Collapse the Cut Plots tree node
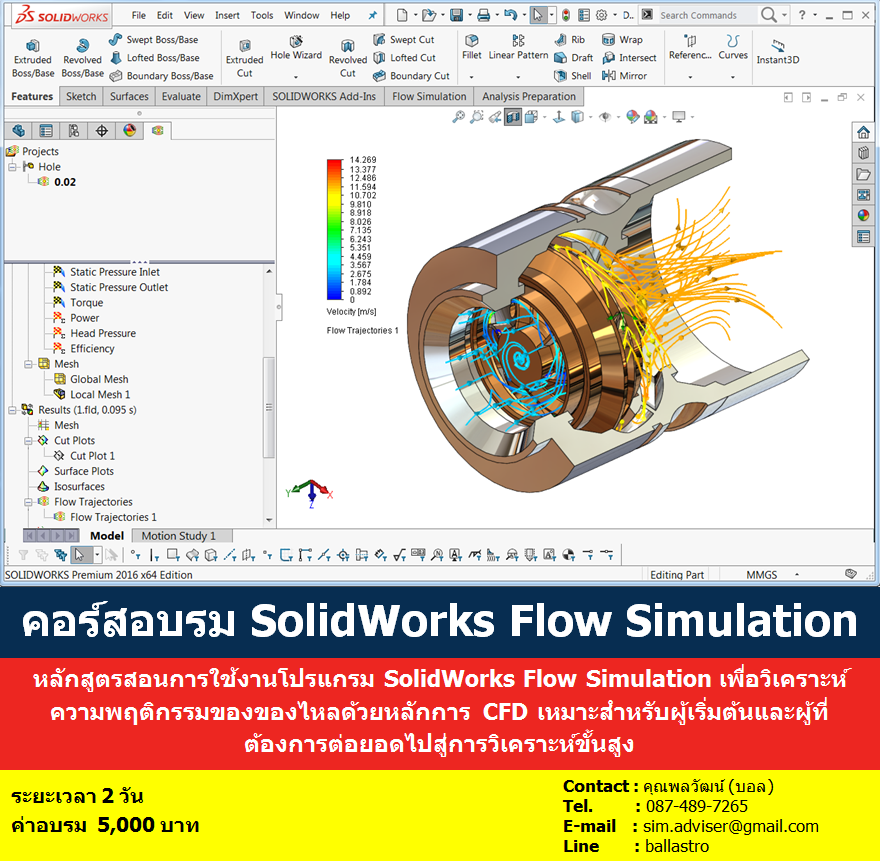The image size is (880, 861). click(x=28, y=441)
